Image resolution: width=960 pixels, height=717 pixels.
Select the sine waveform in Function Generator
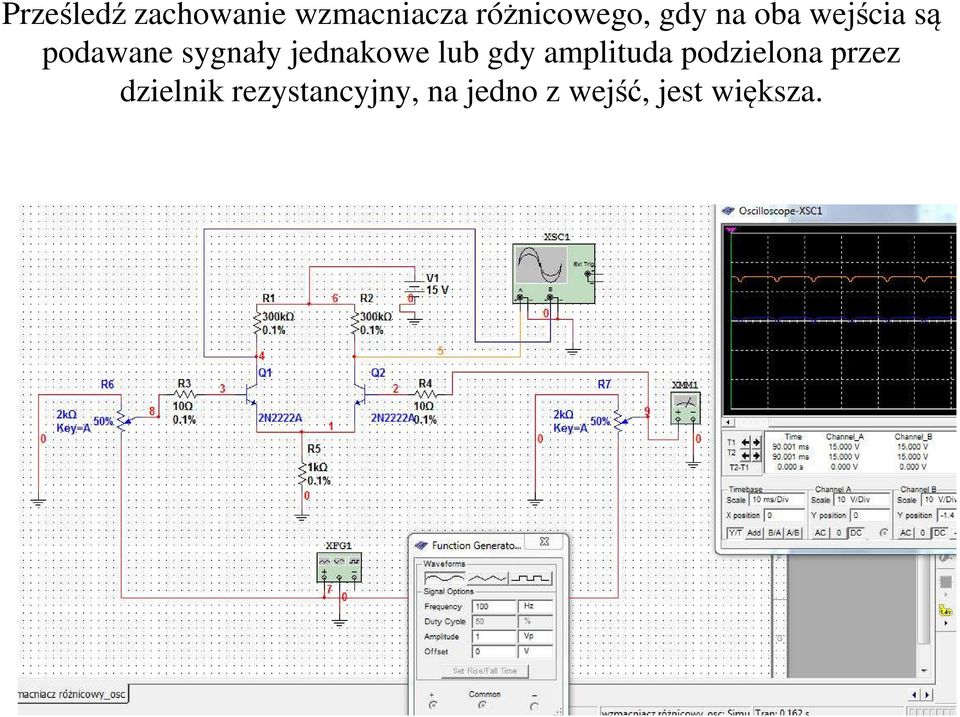click(445, 577)
